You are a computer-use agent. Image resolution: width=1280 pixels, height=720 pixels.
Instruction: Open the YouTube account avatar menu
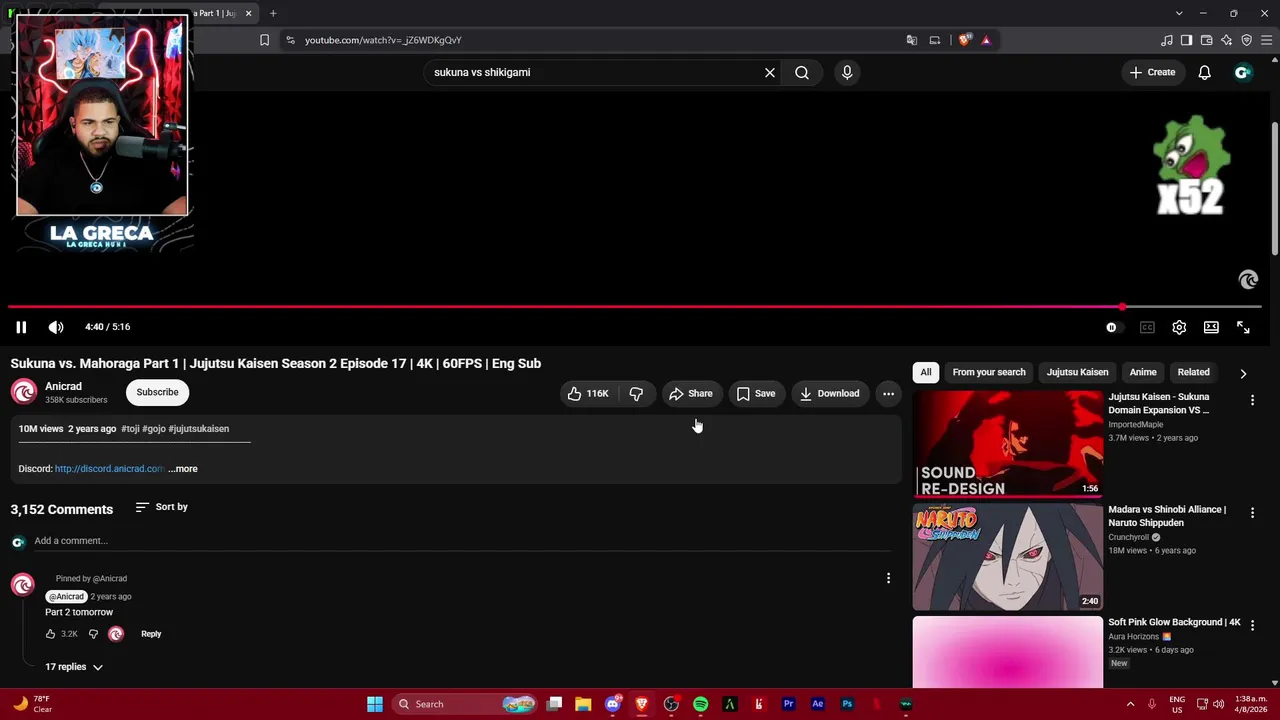click(x=1243, y=72)
